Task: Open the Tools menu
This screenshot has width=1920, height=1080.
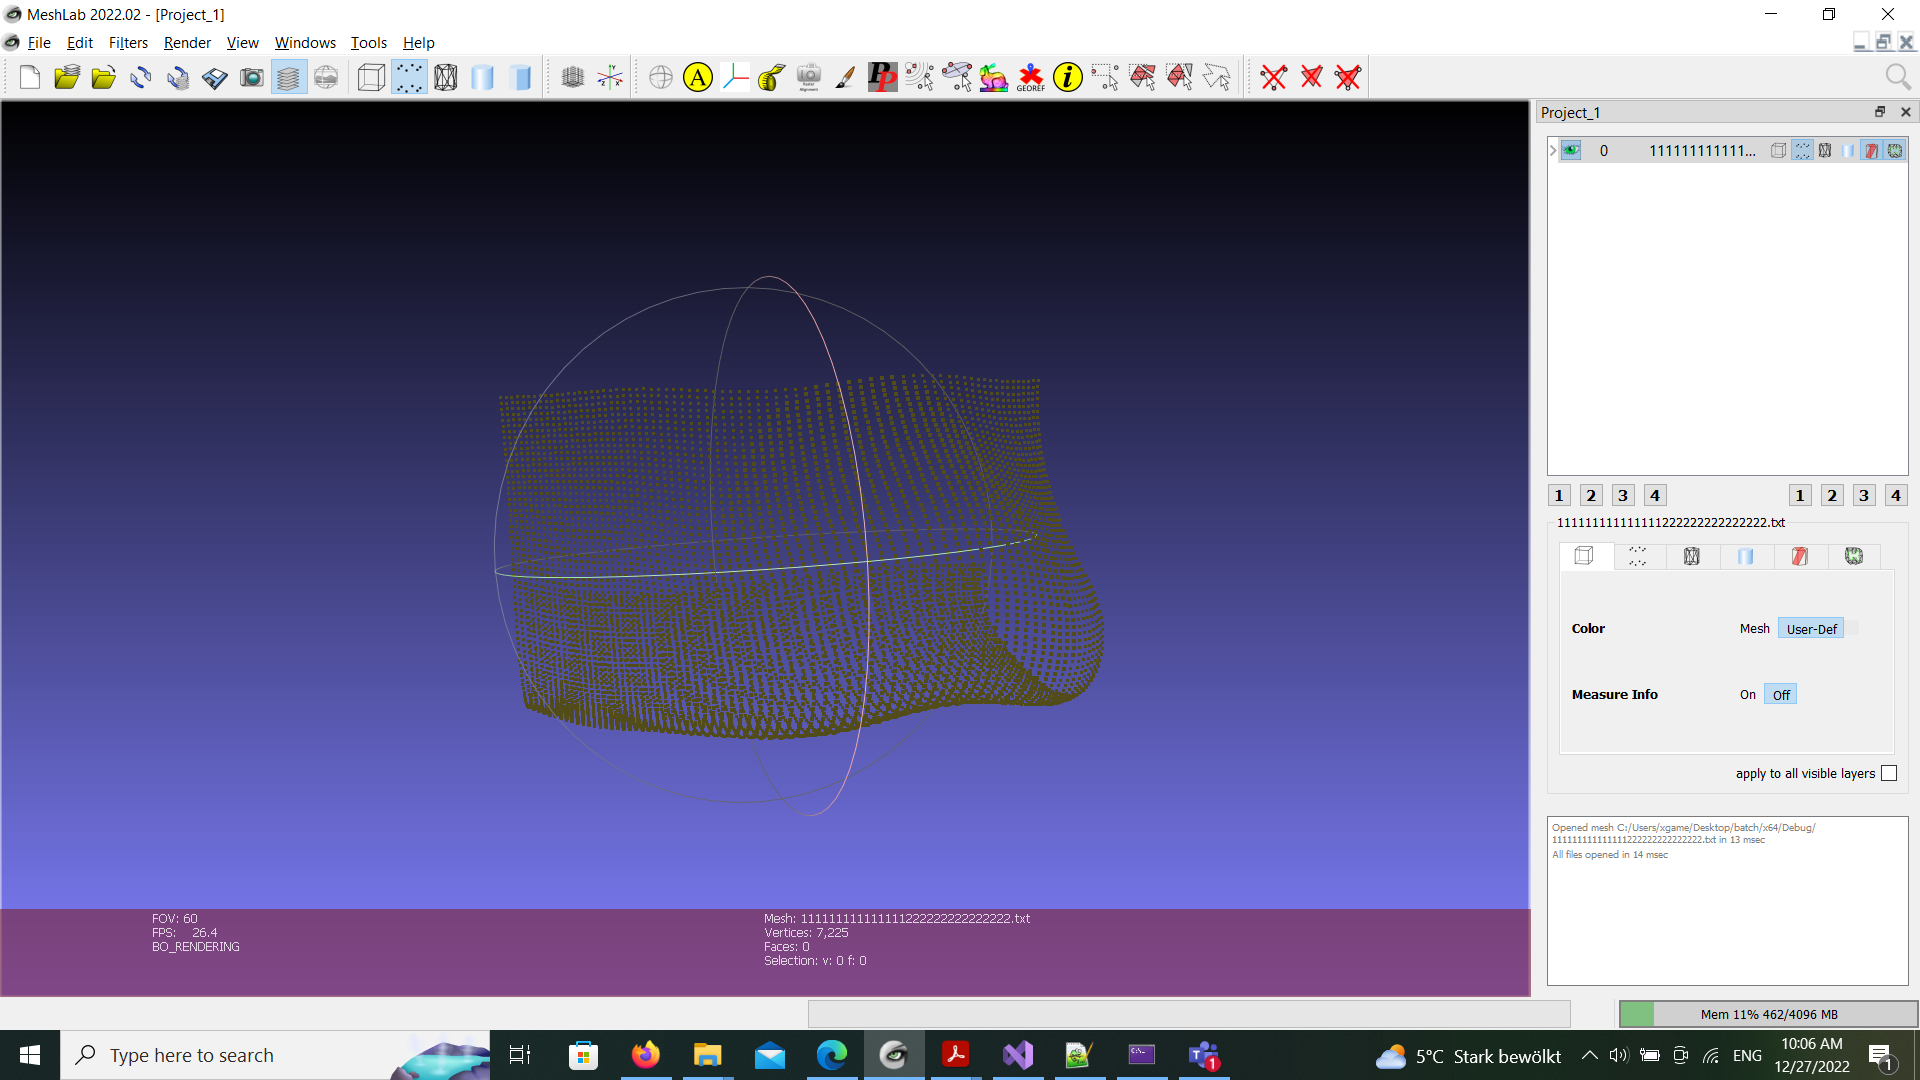Action: click(x=368, y=42)
